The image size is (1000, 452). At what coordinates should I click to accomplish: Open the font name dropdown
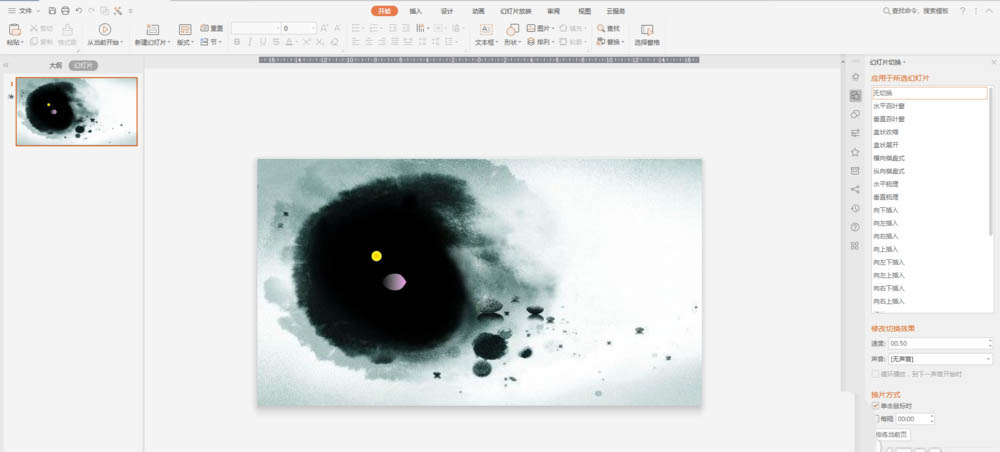pos(278,29)
